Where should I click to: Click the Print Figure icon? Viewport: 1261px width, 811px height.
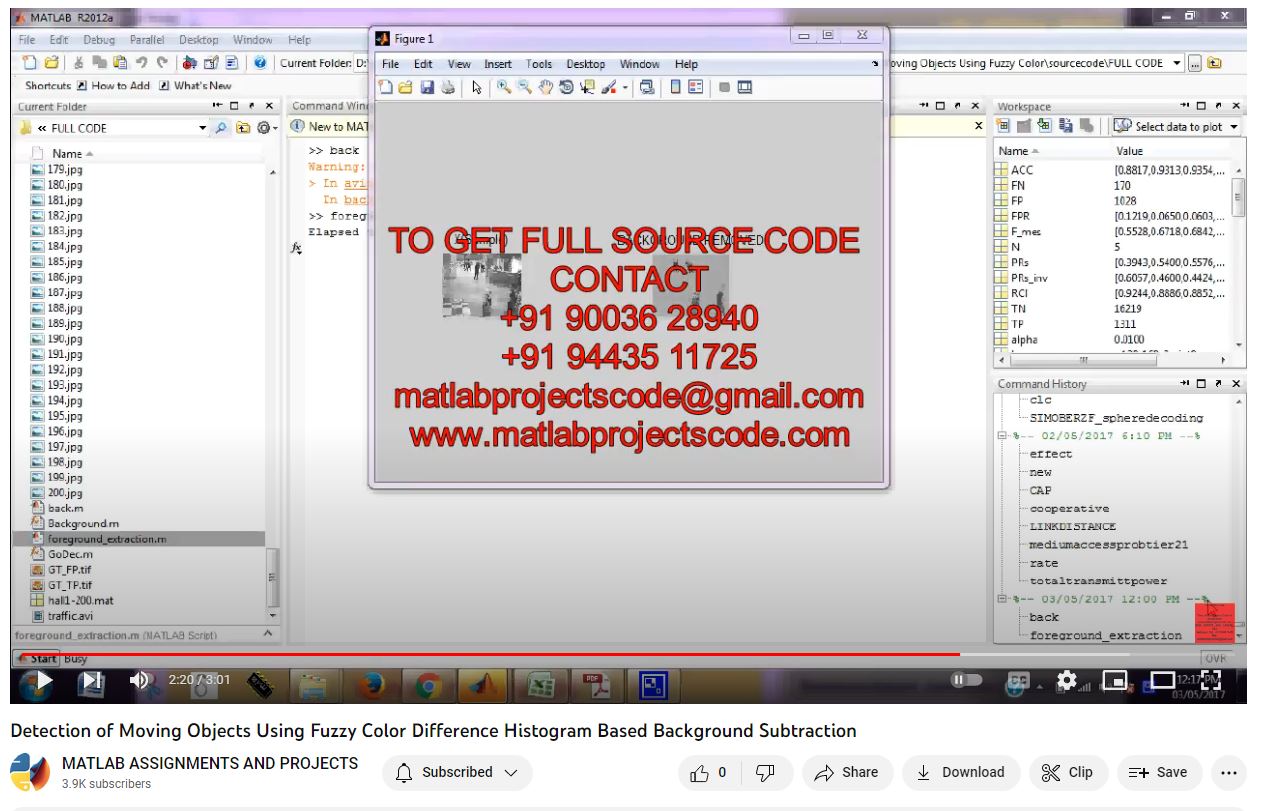(x=448, y=88)
